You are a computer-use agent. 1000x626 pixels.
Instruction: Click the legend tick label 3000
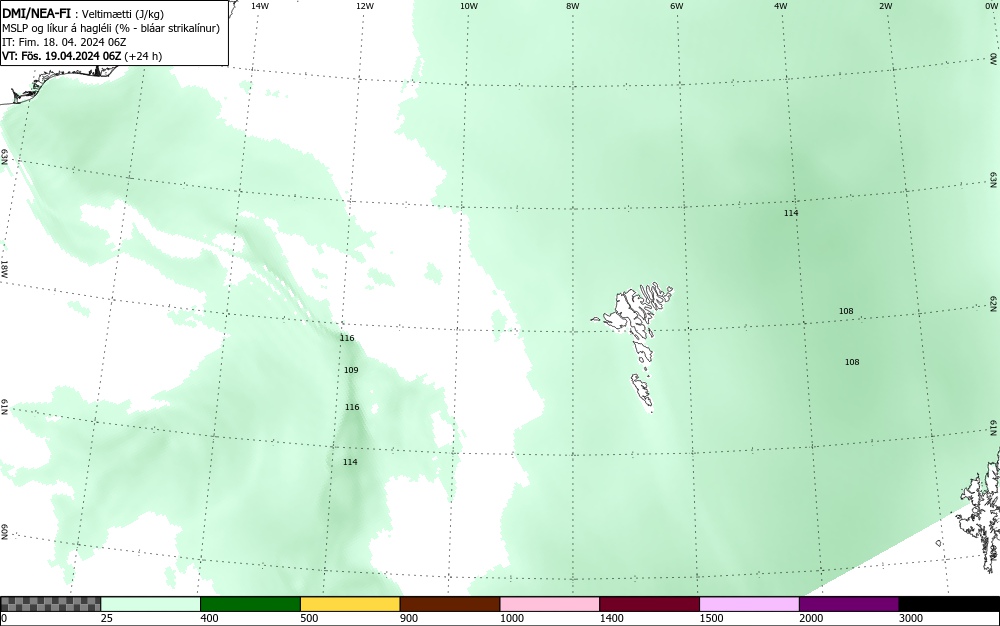tap(911, 618)
